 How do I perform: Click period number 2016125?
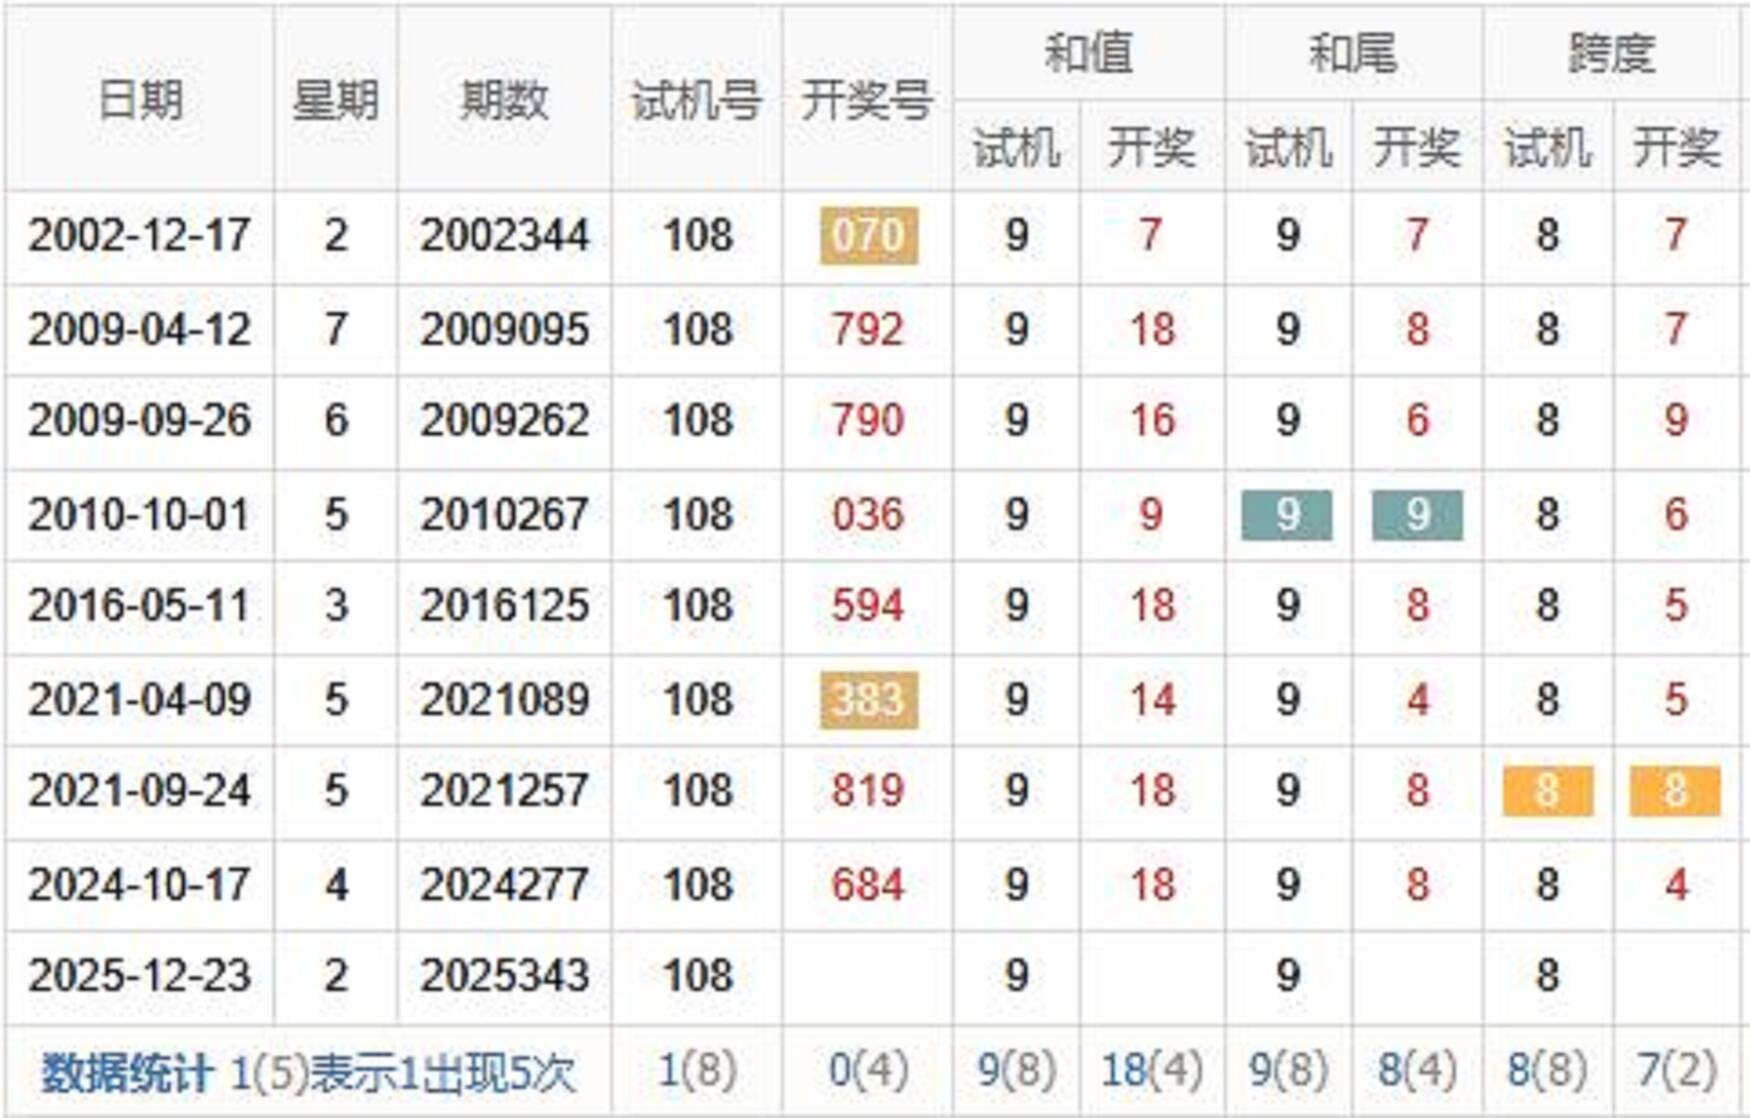click(x=504, y=606)
